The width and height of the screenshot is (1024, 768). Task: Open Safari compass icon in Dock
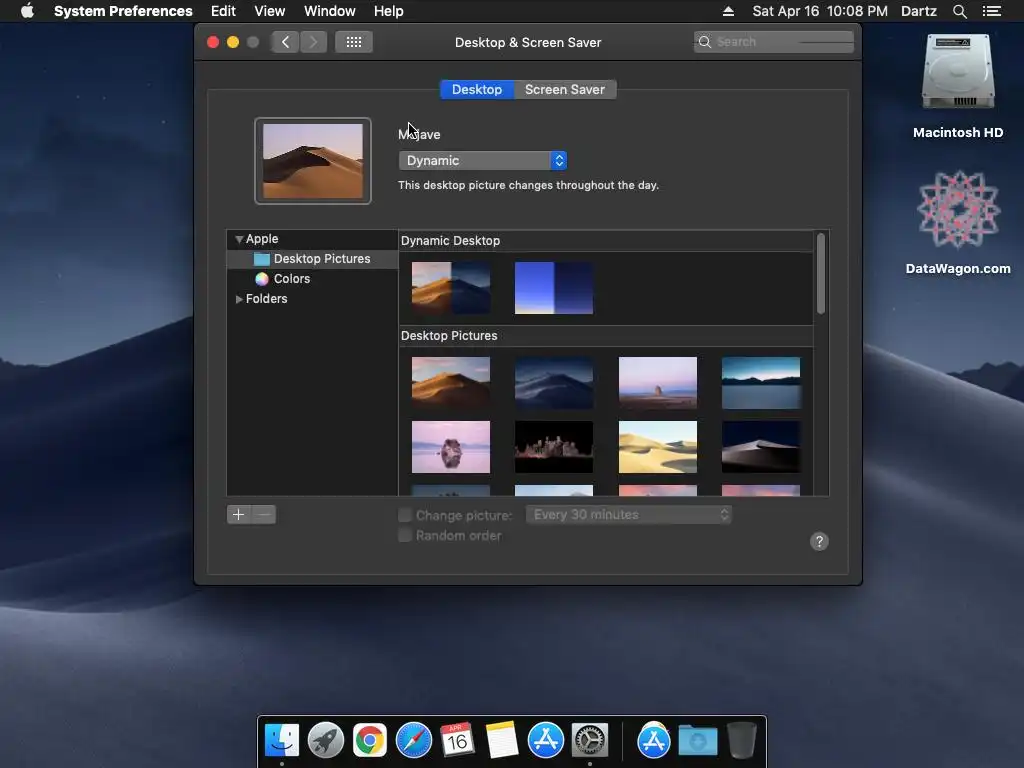click(x=413, y=740)
